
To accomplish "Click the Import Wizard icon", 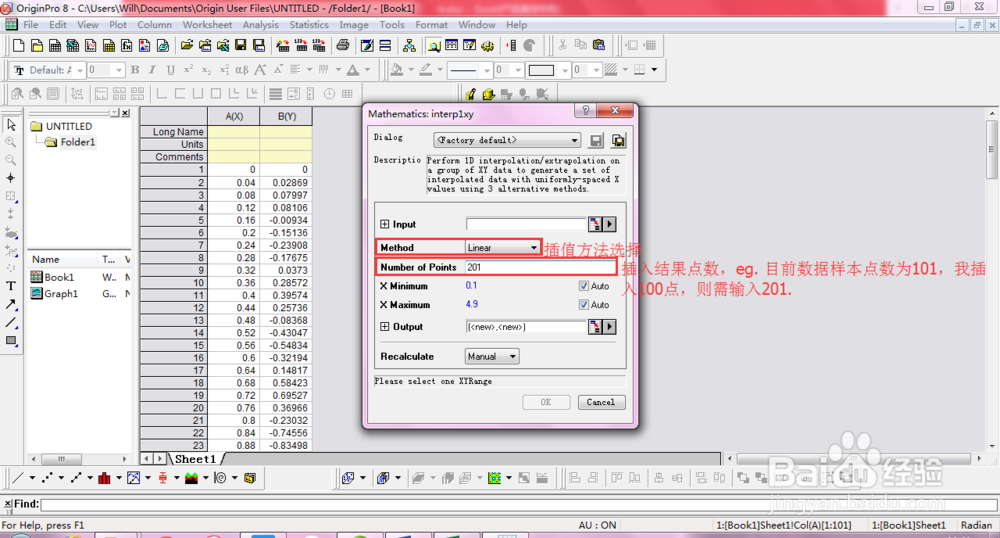I will 283,45.
